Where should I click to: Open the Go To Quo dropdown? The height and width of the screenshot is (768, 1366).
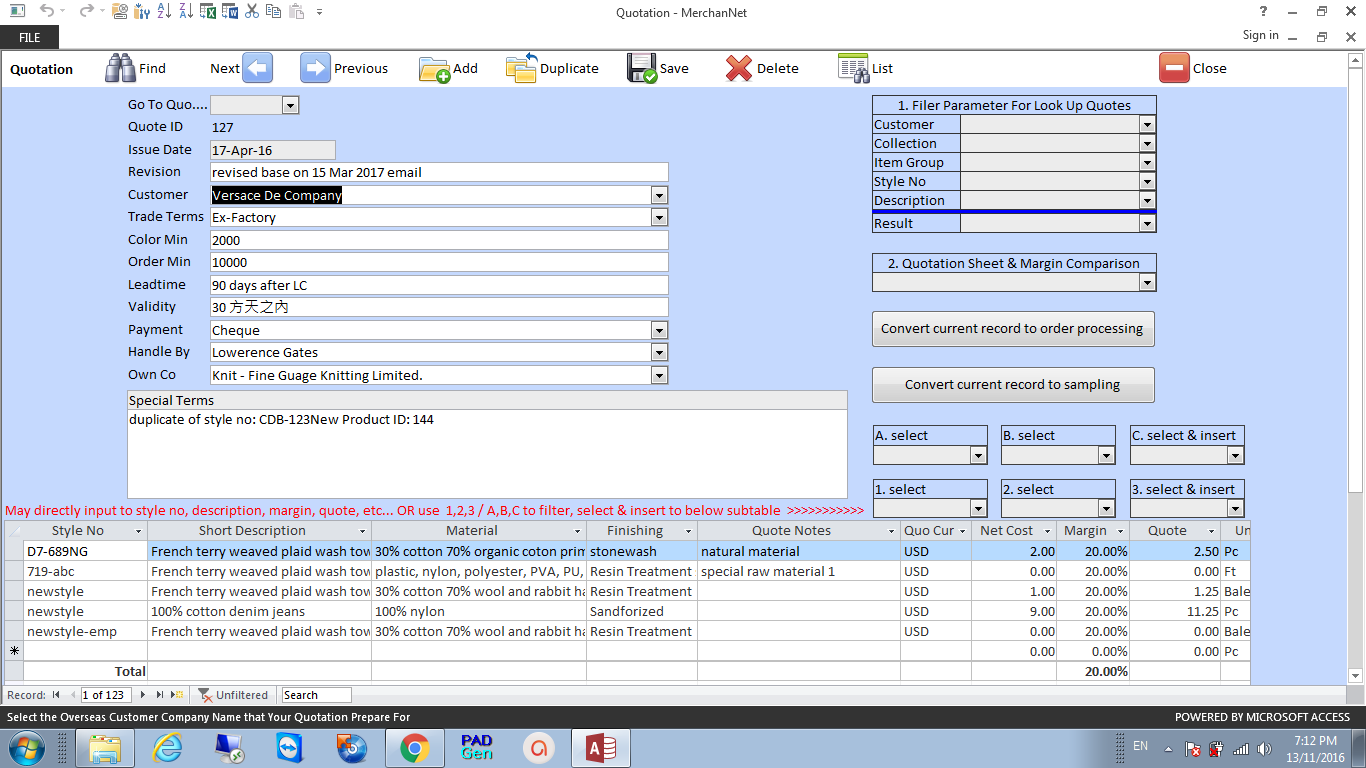coord(289,104)
